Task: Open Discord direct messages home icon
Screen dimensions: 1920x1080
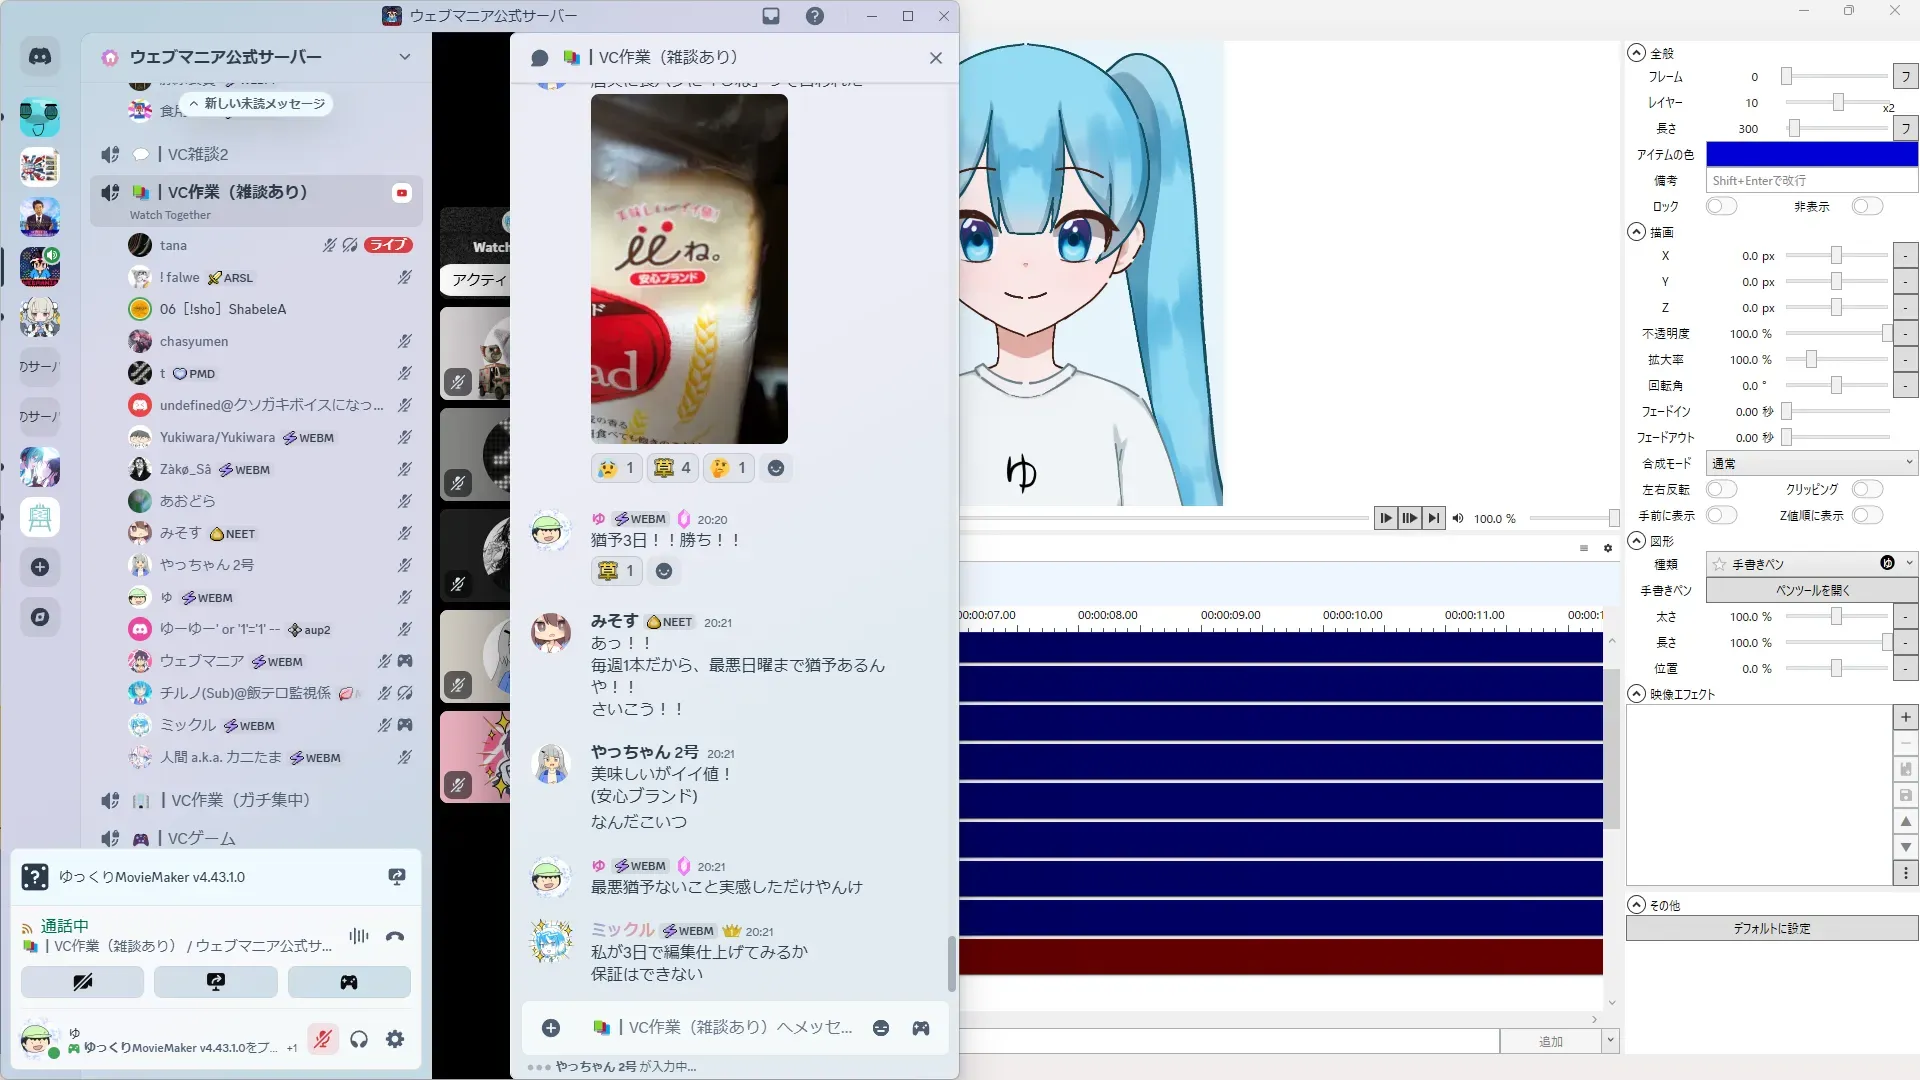Action: pos(40,57)
